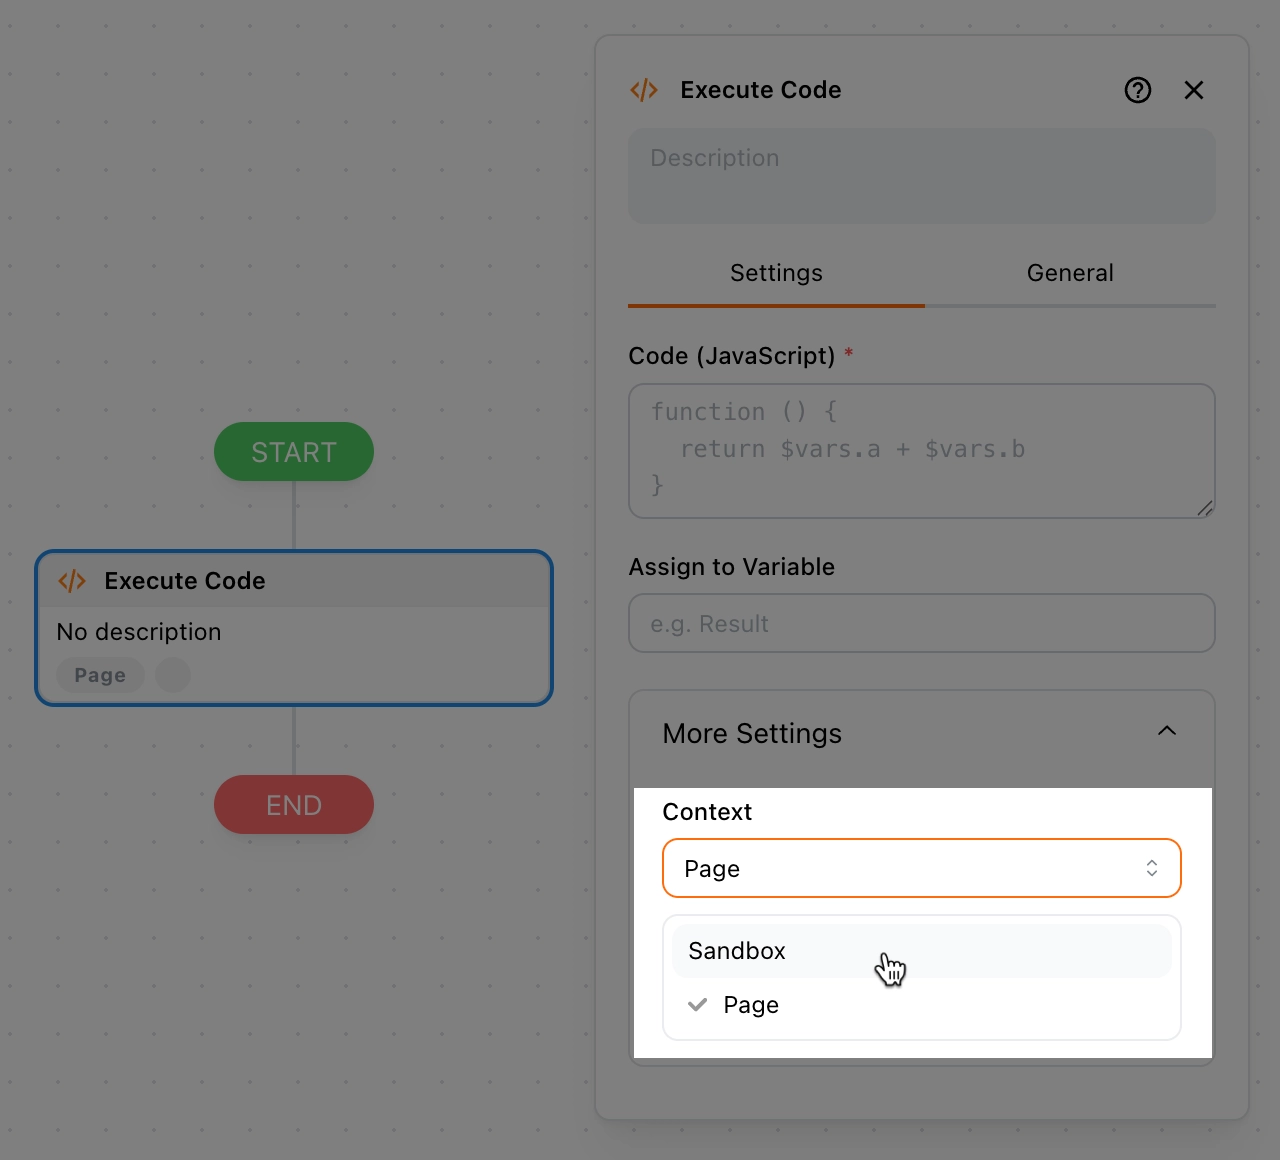Click the Page badge on the node
The width and height of the screenshot is (1280, 1160).
point(100,675)
